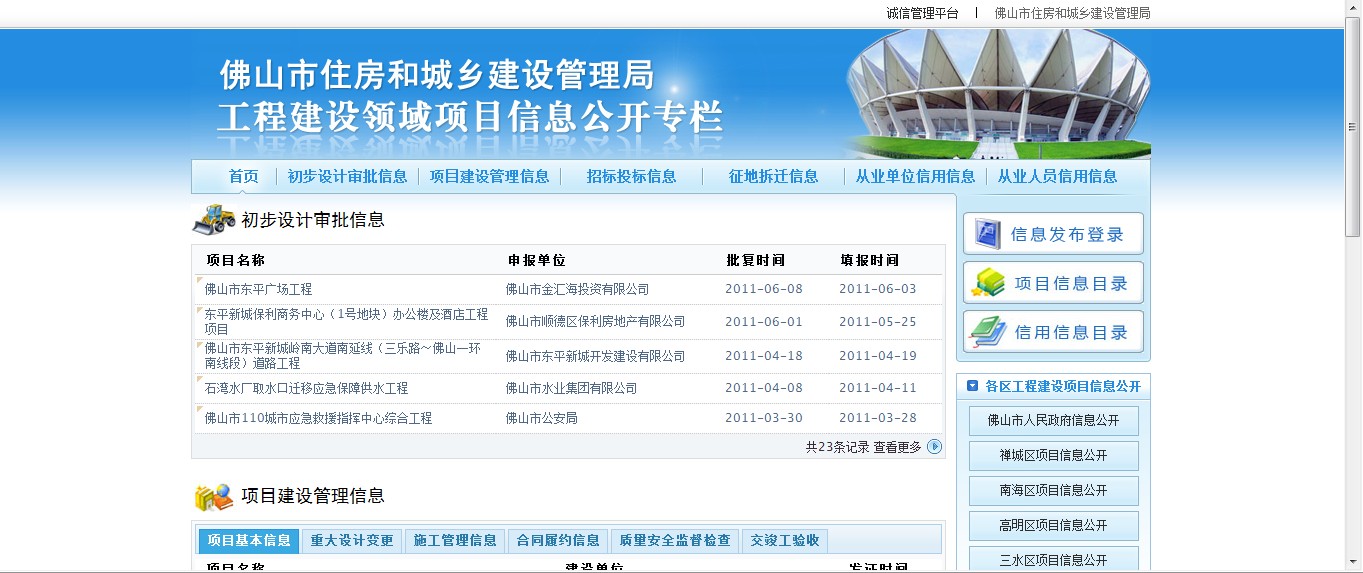Viewport: 1363px width, 573px height.
Task: Click the 禅城区项目信息公开 button
Action: (x=1053, y=456)
